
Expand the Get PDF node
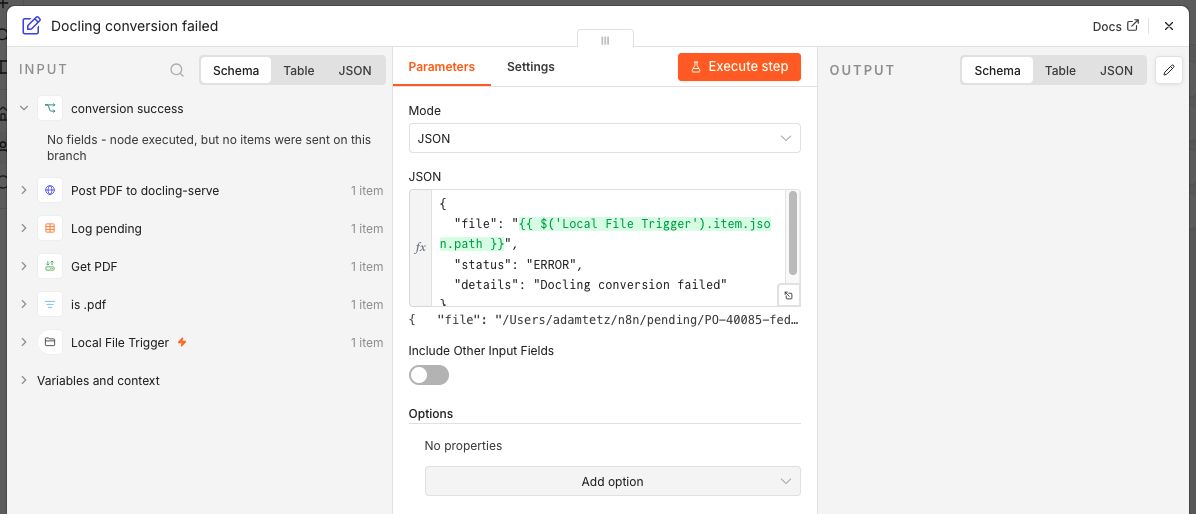tap(24, 266)
